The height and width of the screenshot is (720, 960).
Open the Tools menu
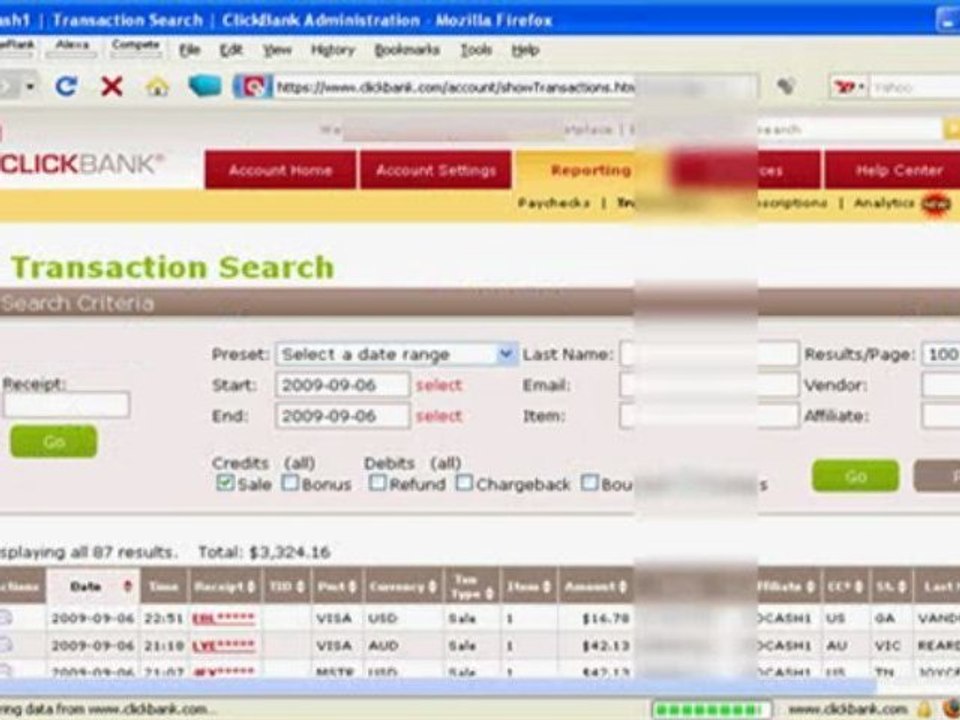tap(476, 50)
